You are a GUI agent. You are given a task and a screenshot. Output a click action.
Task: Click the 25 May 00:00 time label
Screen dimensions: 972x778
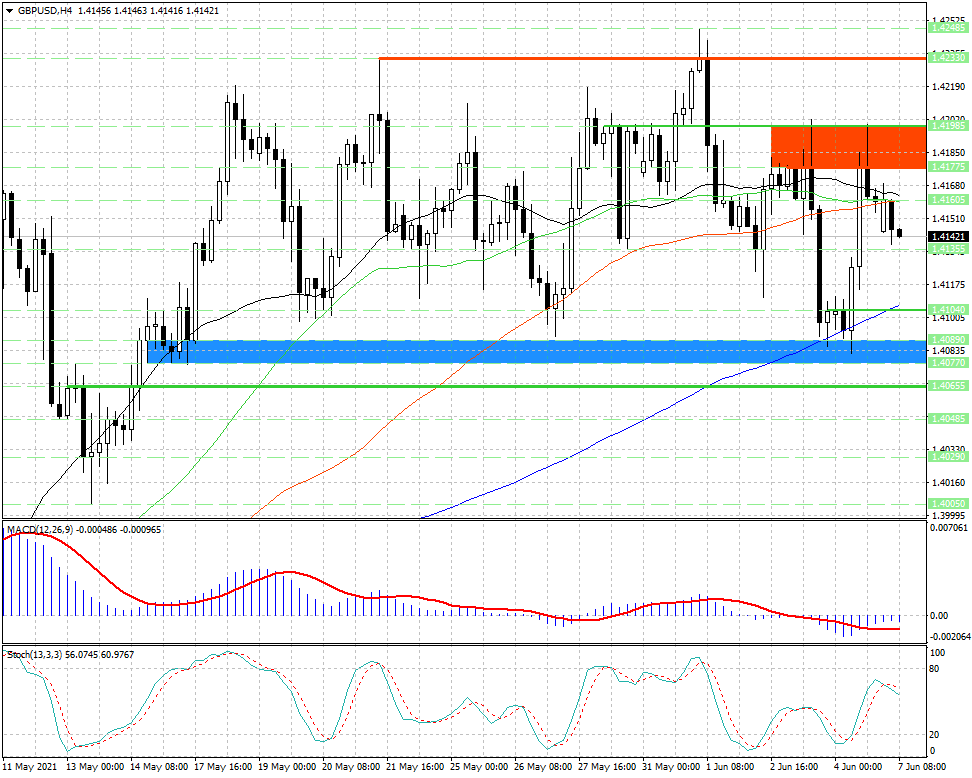coord(479,767)
